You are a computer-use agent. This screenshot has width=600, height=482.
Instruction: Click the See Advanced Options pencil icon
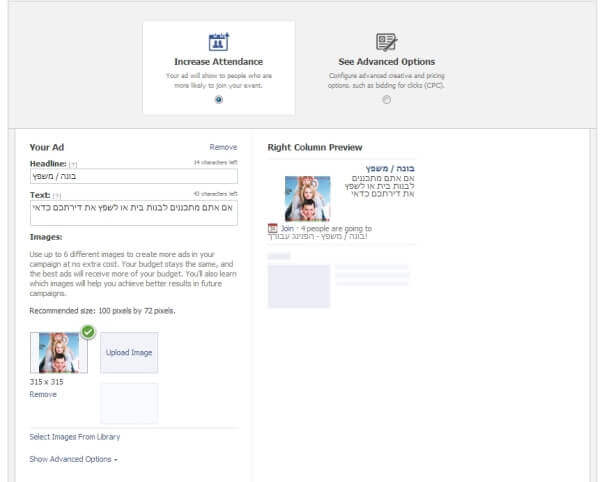coord(386,42)
